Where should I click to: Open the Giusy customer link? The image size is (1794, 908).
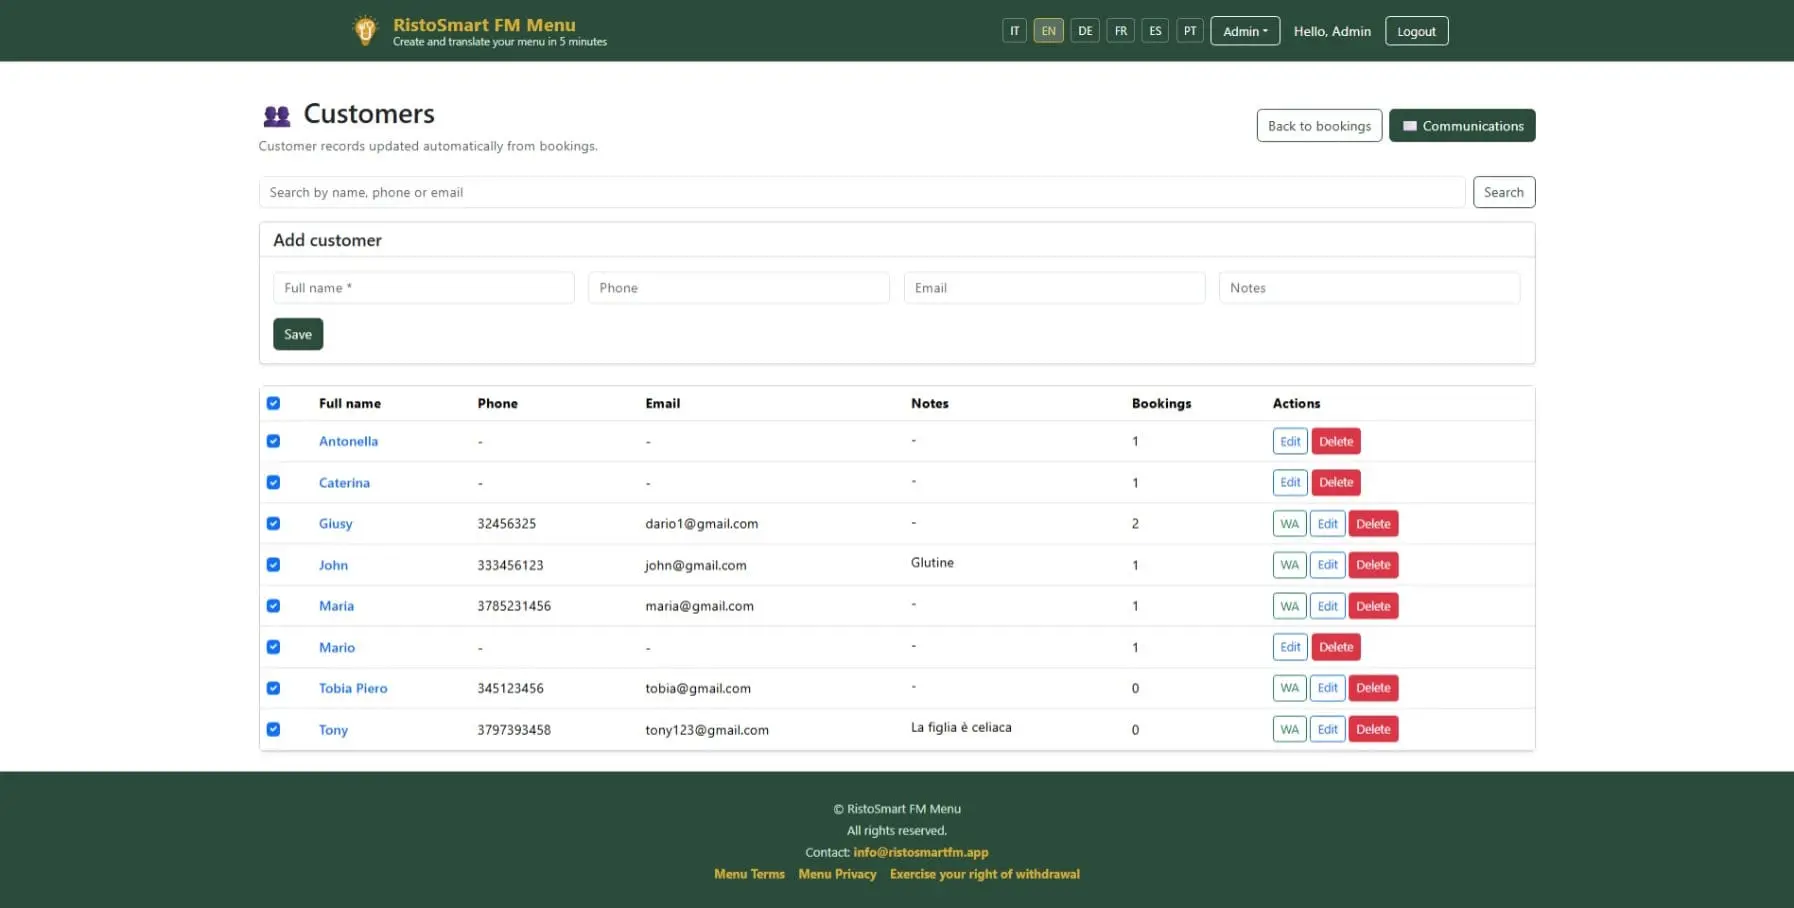335,524
